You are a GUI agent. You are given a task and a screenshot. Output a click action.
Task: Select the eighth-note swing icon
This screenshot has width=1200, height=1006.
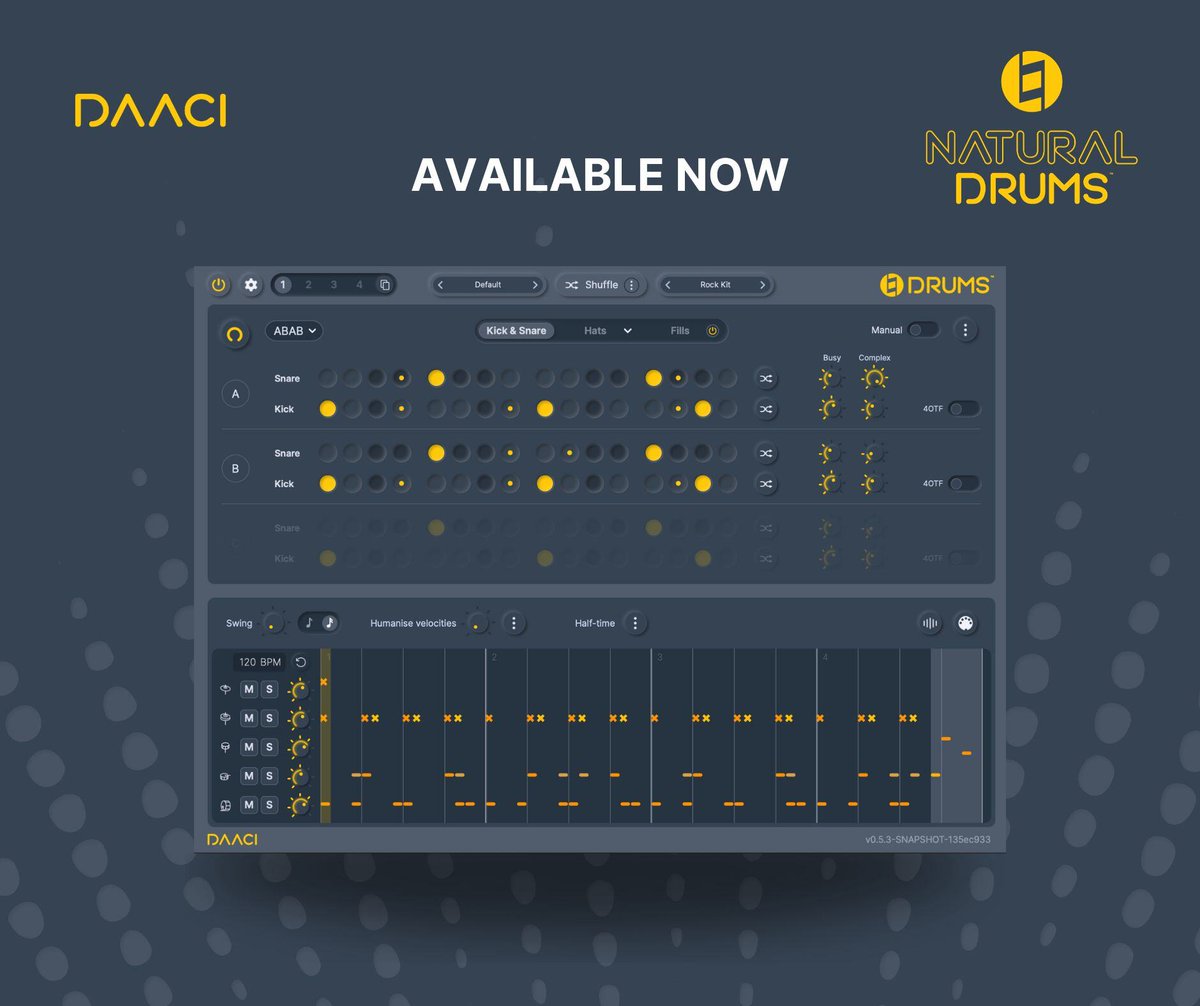309,623
